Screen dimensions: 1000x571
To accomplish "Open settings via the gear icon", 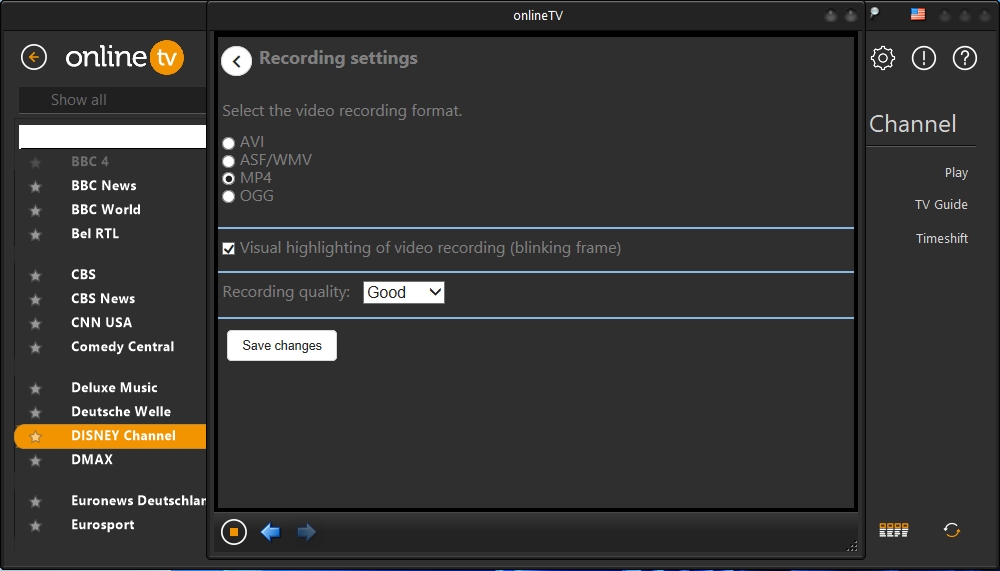I will [882, 58].
